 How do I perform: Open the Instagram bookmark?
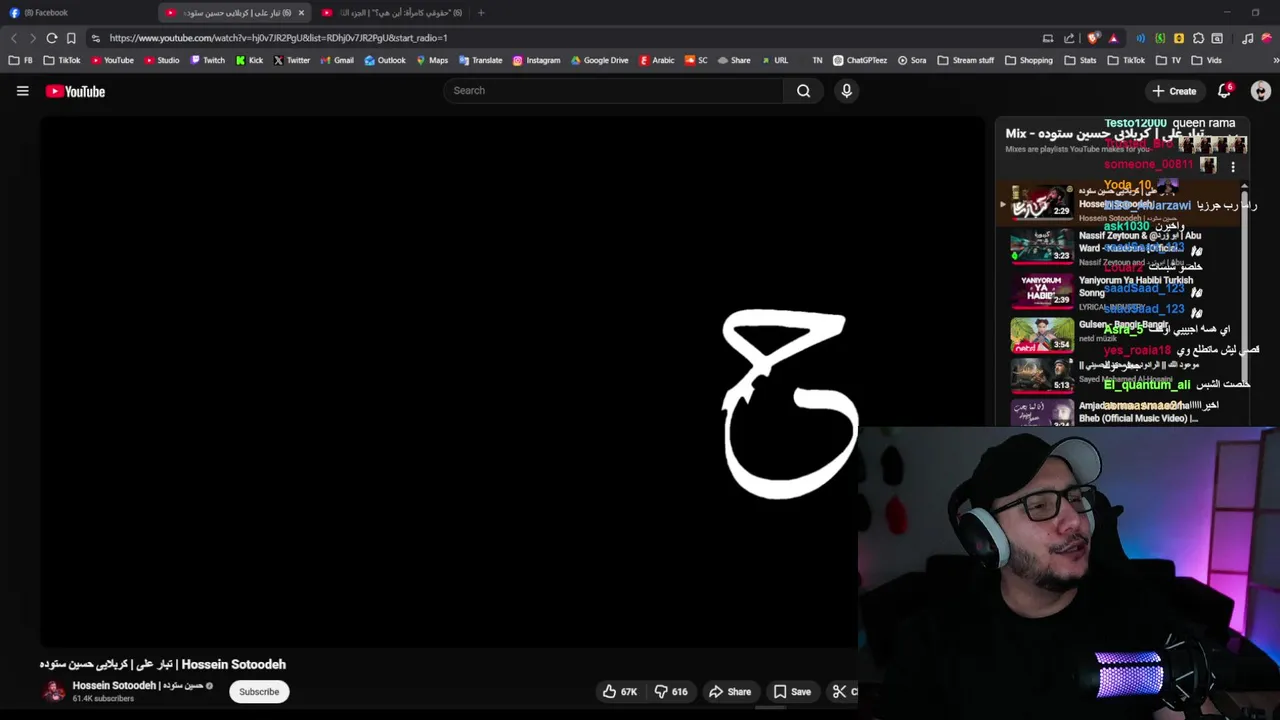tap(536, 60)
